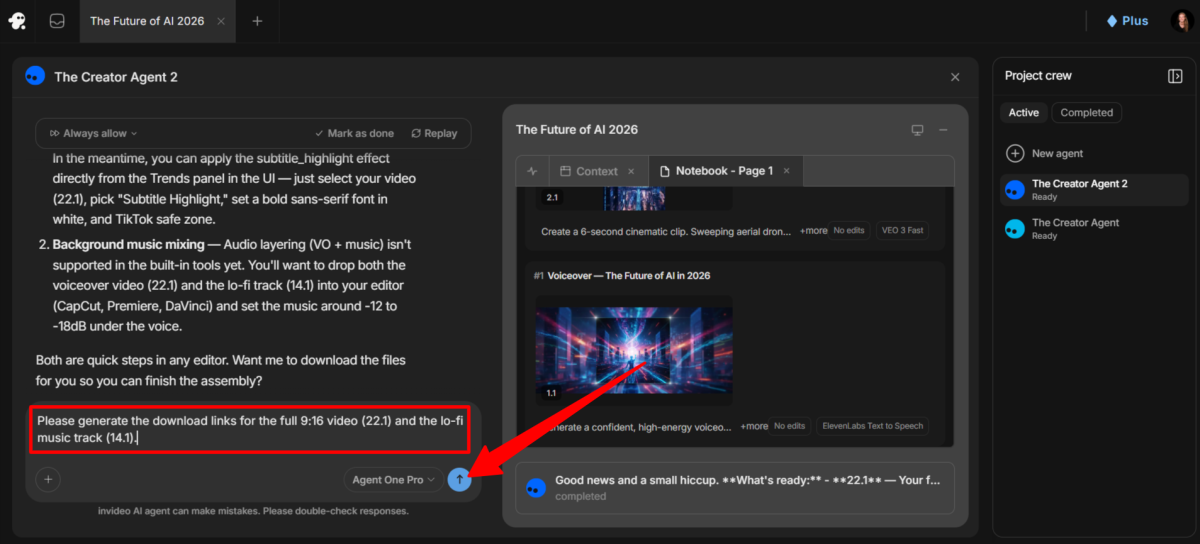The image size is (1200, 544).
Task: Click the Project crew title
Action: coord(1038,76)
